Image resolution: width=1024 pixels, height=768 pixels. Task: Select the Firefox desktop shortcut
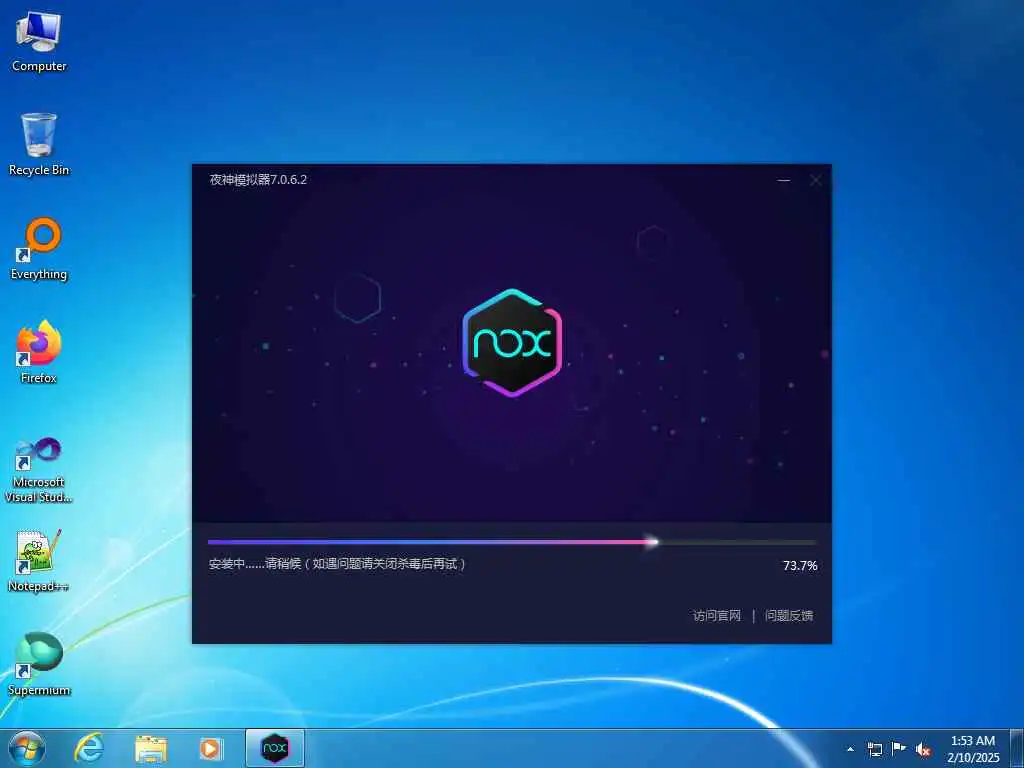click(x=39, y=352)
